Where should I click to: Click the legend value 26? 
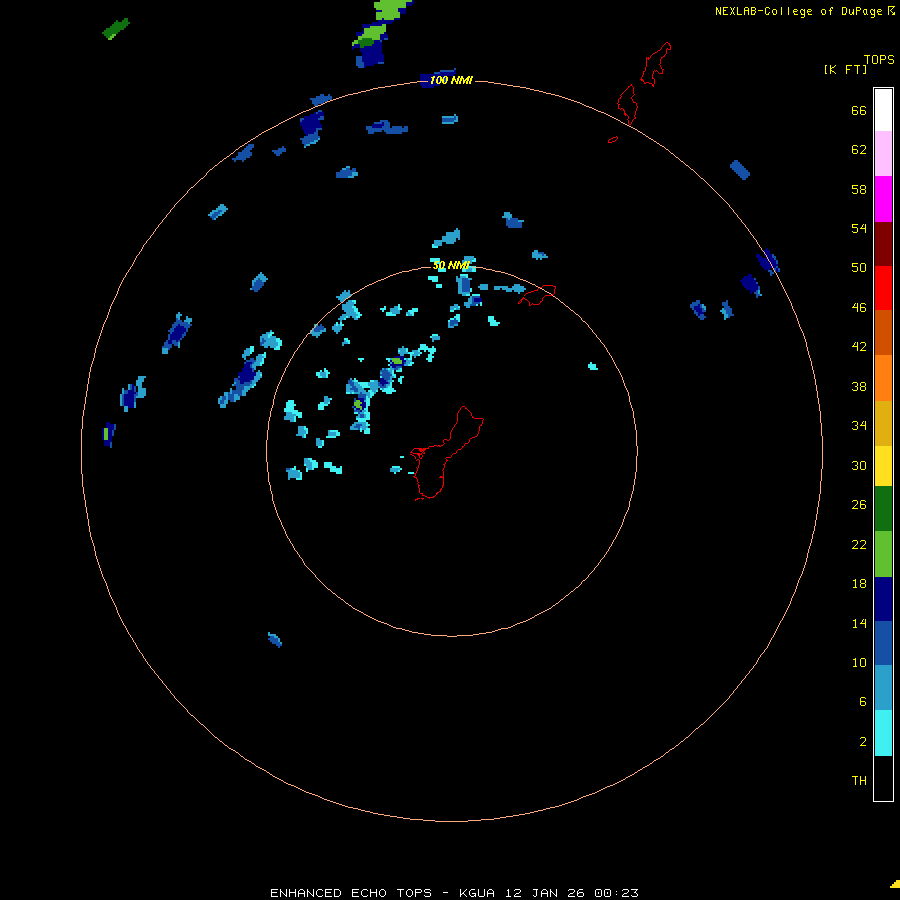859,505
